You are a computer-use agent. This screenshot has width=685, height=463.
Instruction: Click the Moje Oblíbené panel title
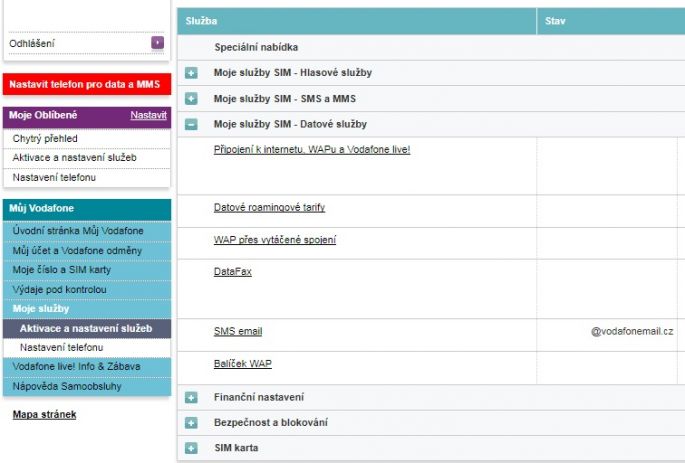[43, 115]
